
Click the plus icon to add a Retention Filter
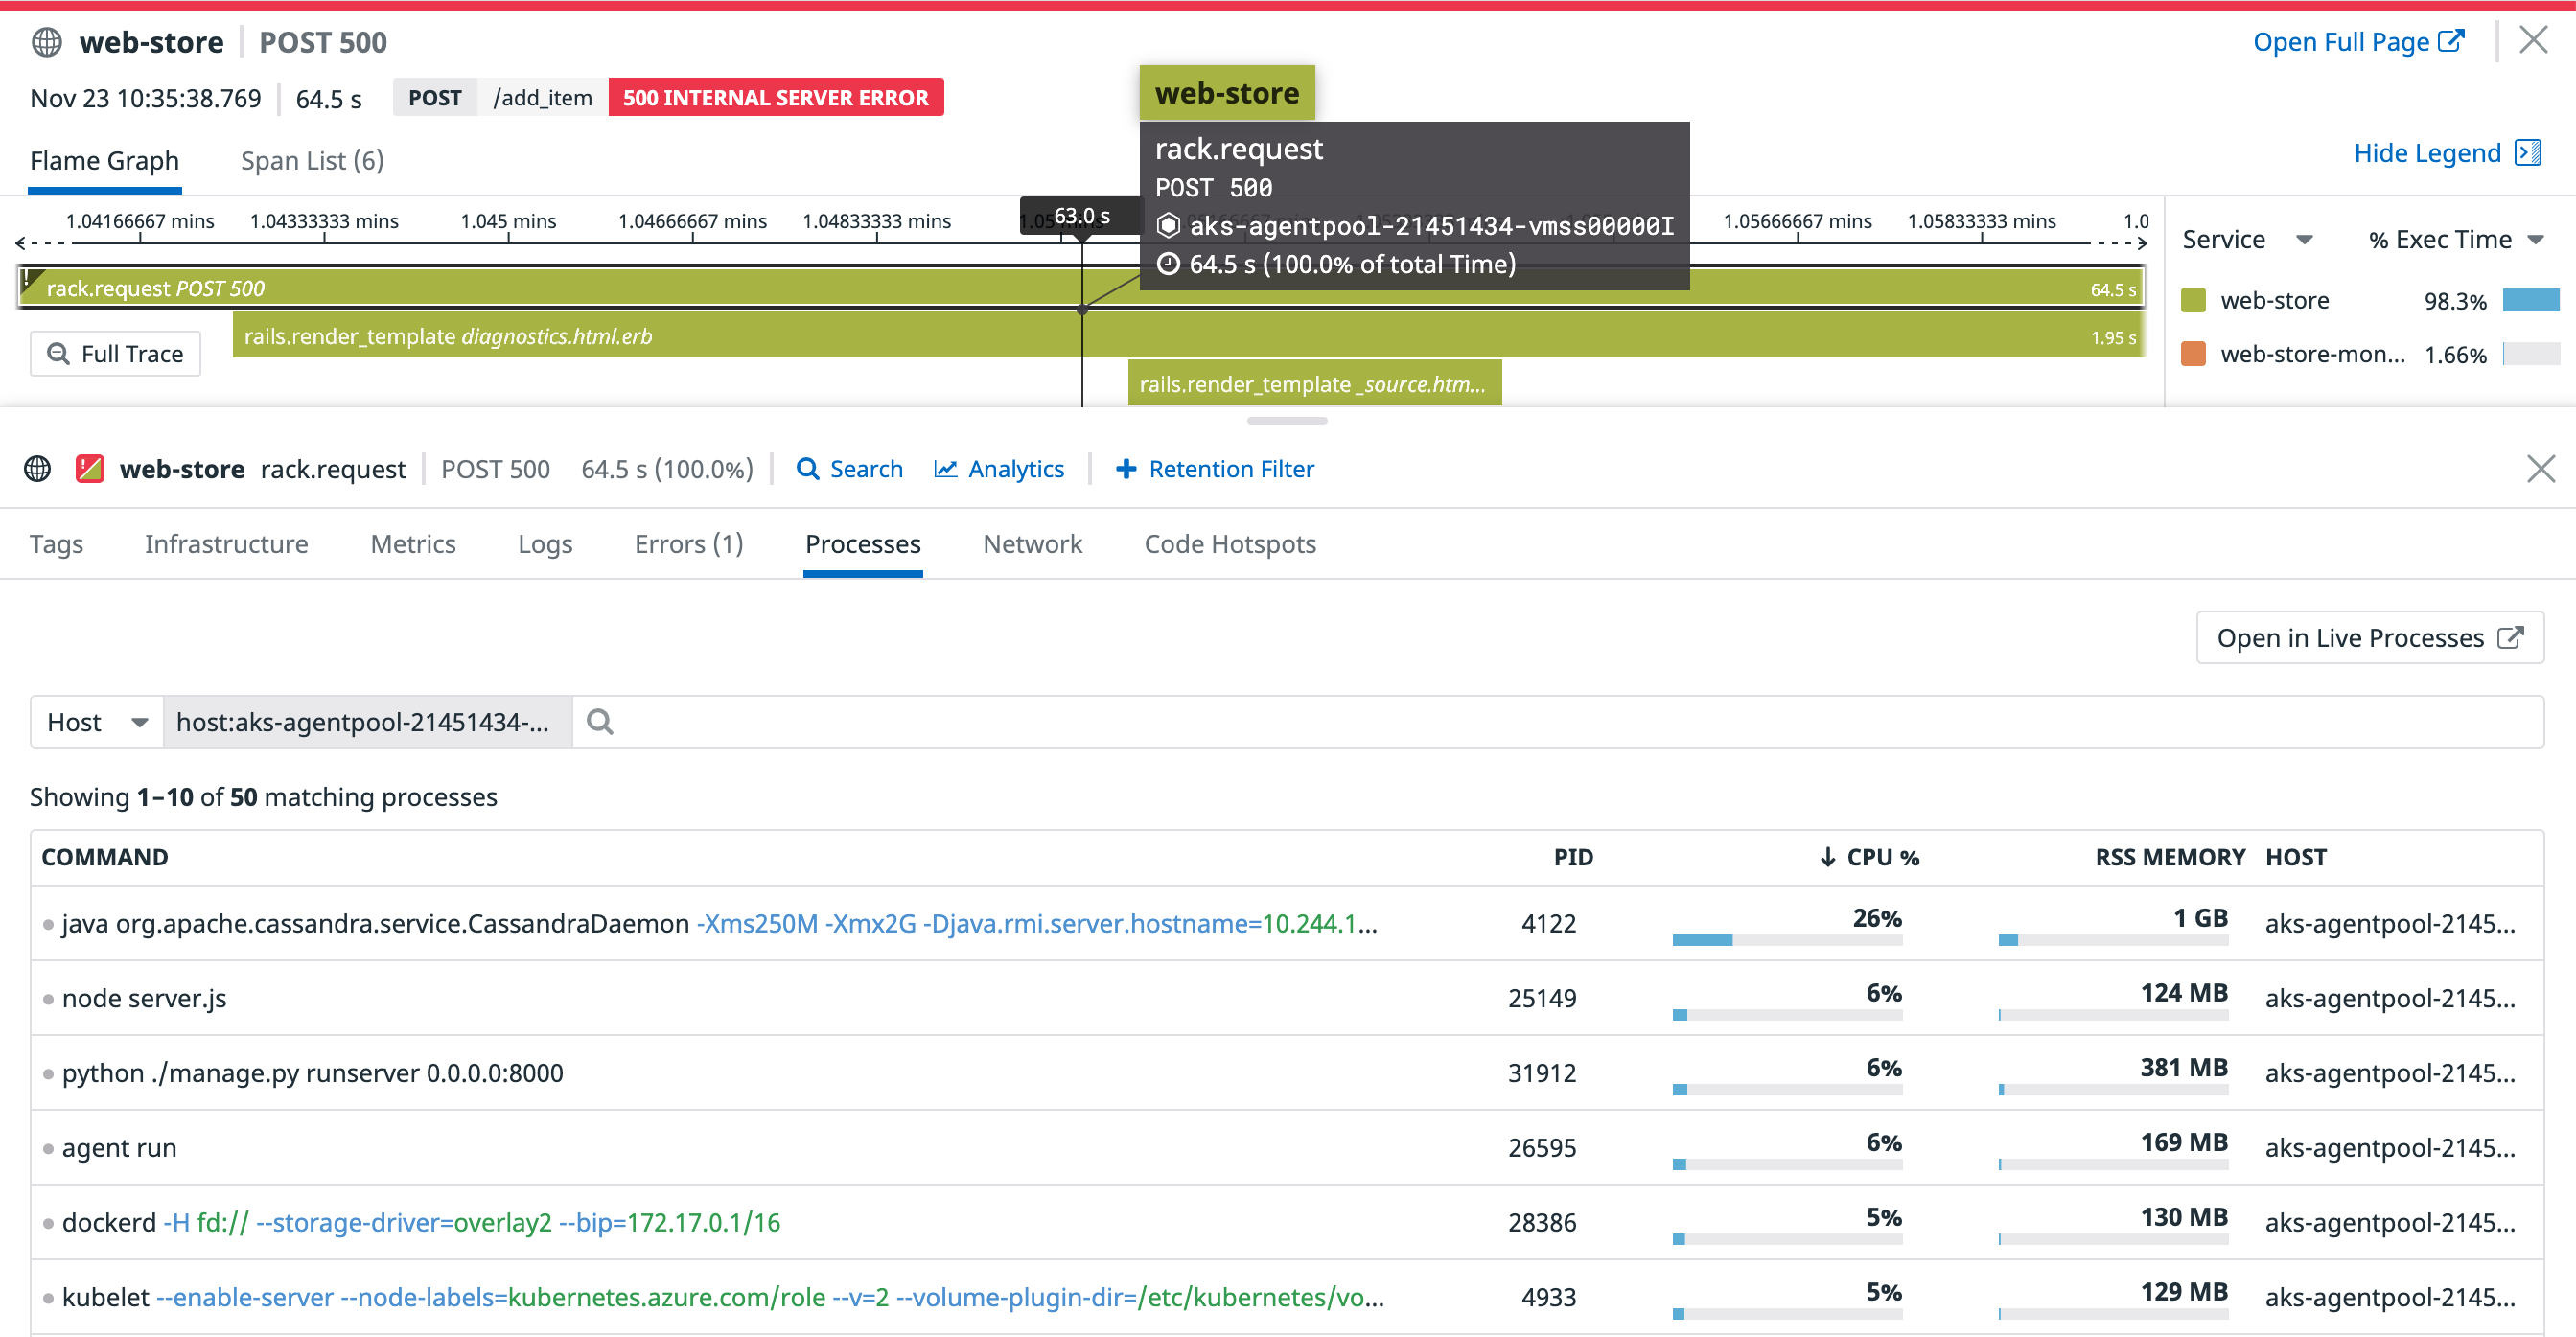(x=1127, y=468)
